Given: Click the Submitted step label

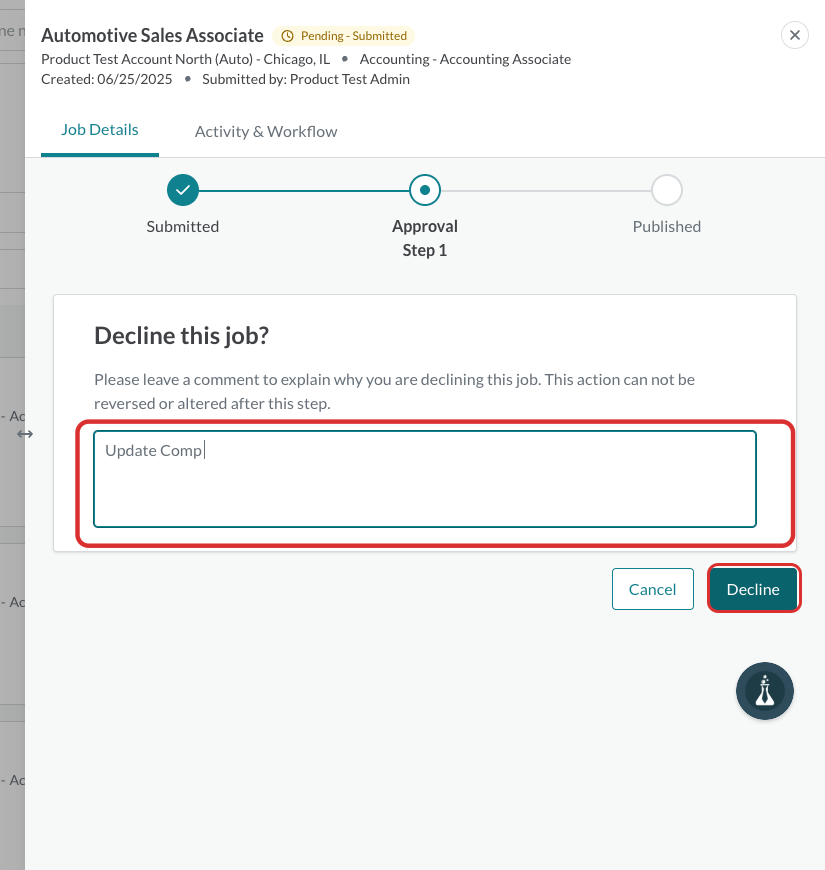Looking at the screenshot, I should click(x=183, y=226).
